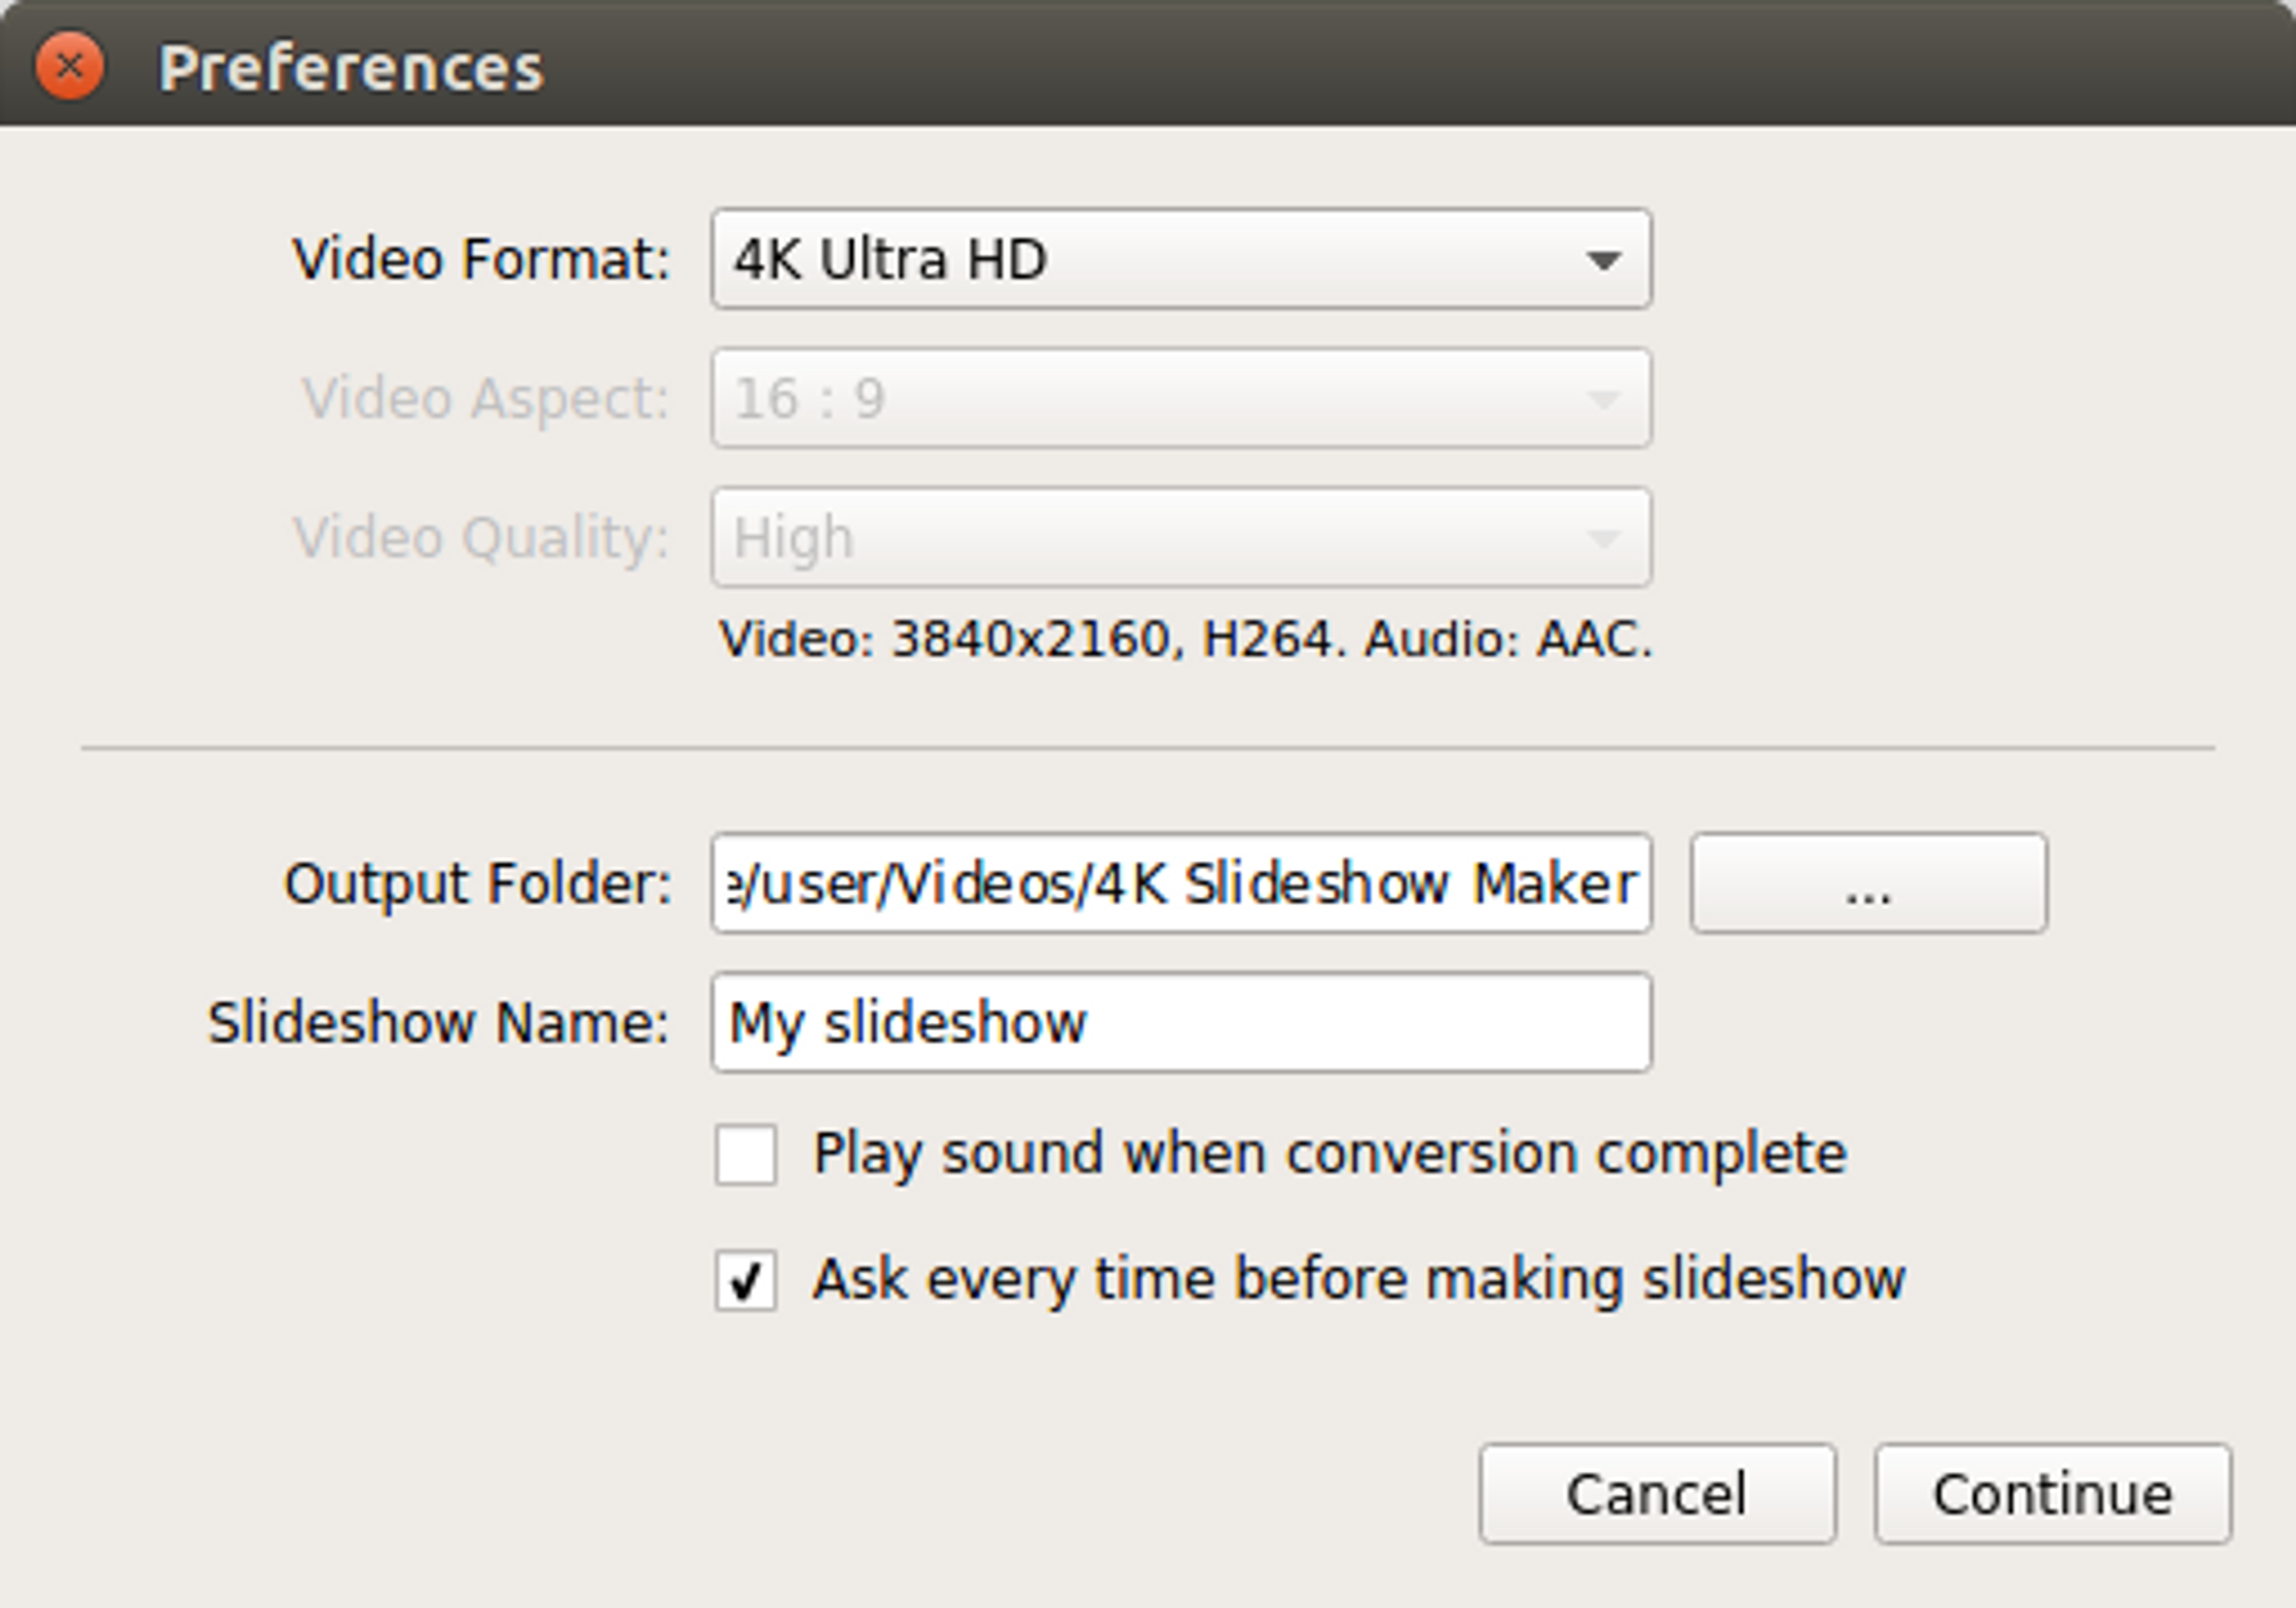This screenshot has height=1608, width=2296.
Task: Click the Continue button
Action: 2053,1494
